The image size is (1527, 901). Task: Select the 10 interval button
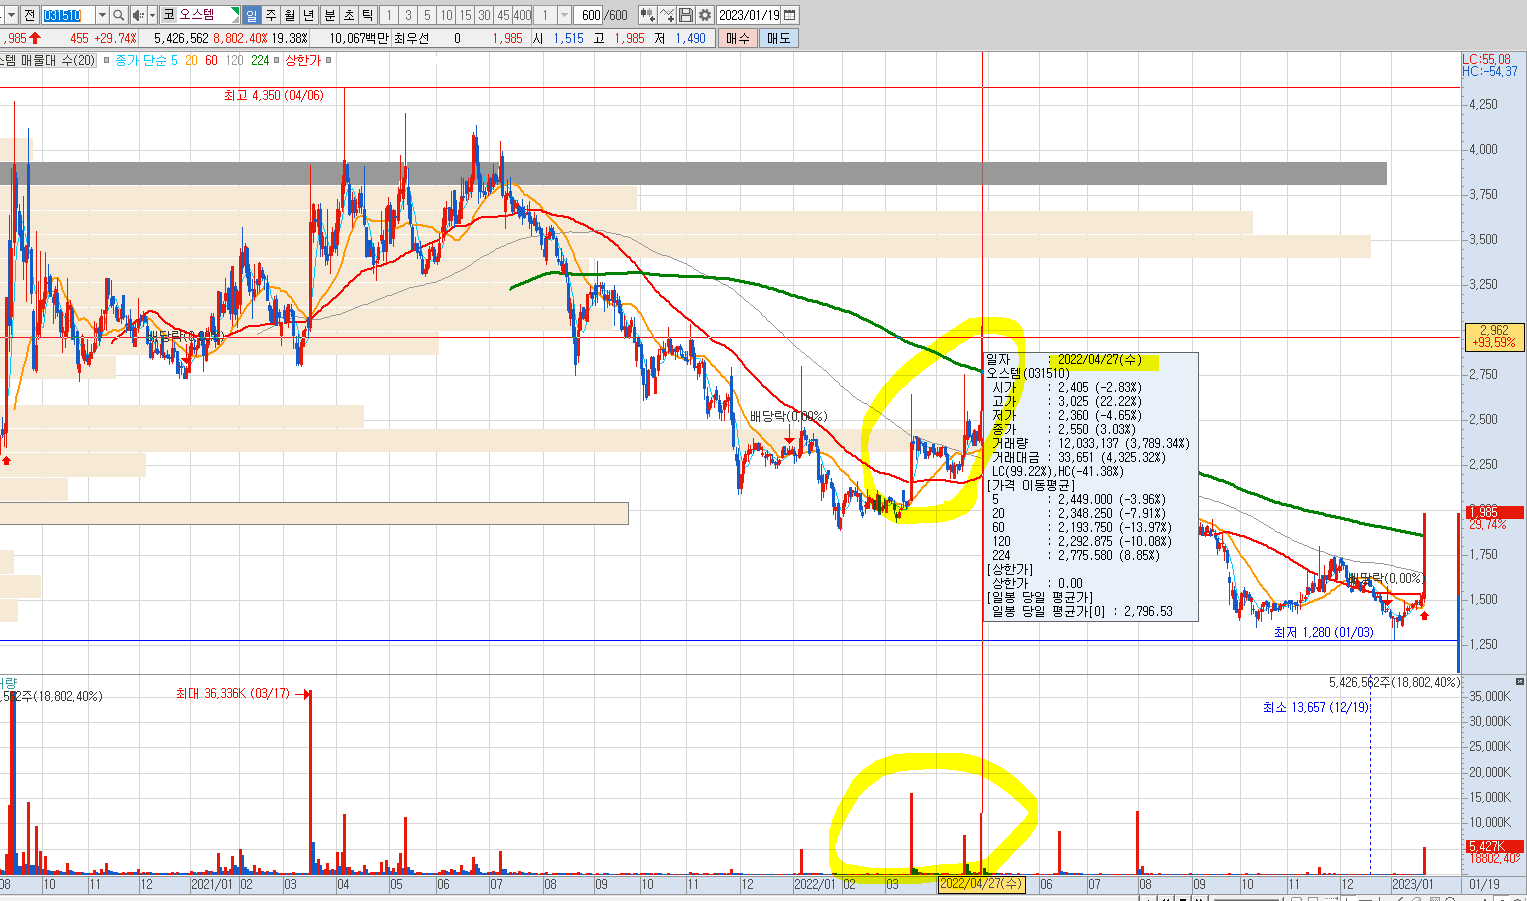coord(446,15)
